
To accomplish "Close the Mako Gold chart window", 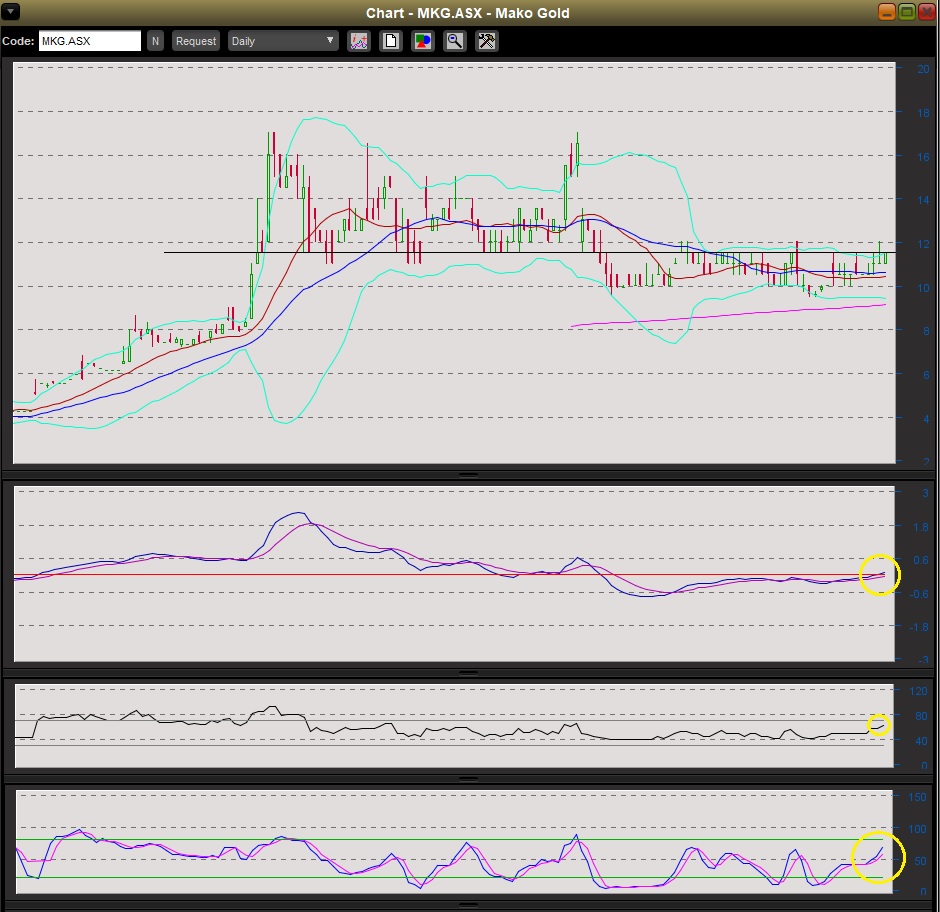I will click(x=927, y=11).
